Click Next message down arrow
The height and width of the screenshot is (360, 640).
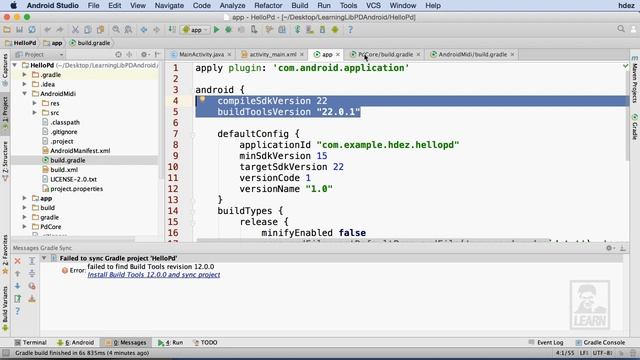pyautogui.click(x=18, y=286)
